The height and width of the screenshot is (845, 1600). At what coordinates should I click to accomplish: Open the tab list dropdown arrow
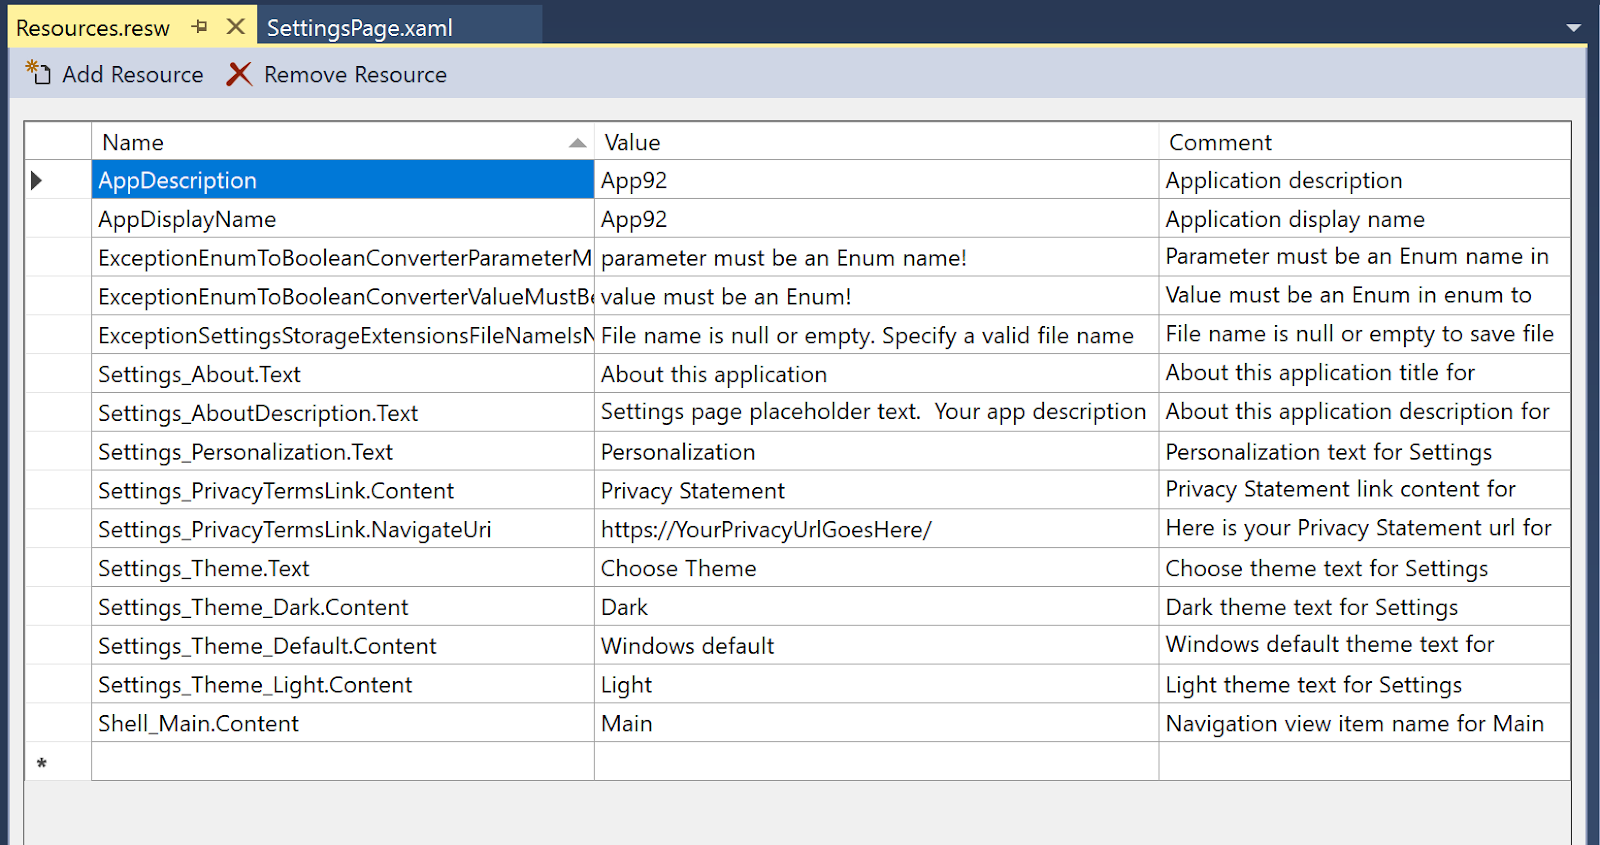coord(1574,28)
